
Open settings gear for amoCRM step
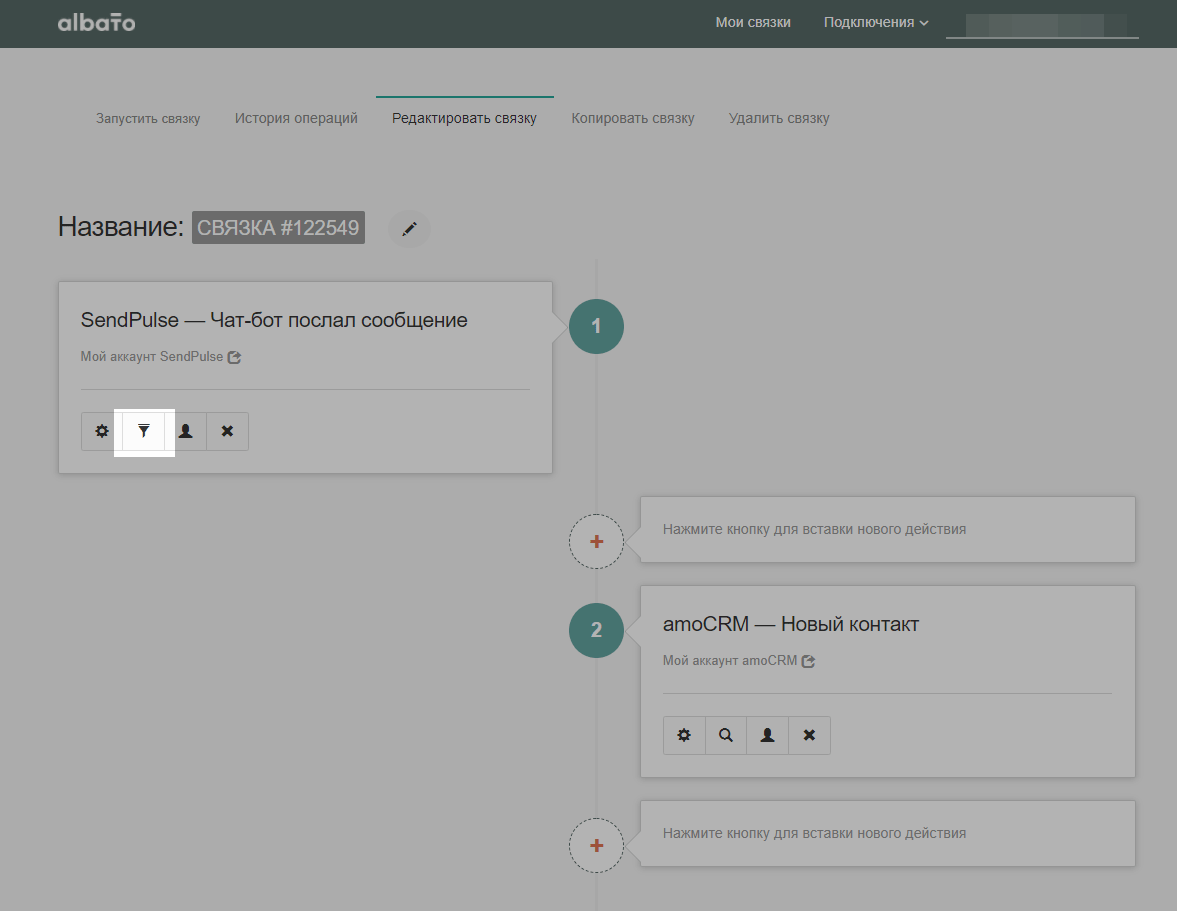(684, 735)
